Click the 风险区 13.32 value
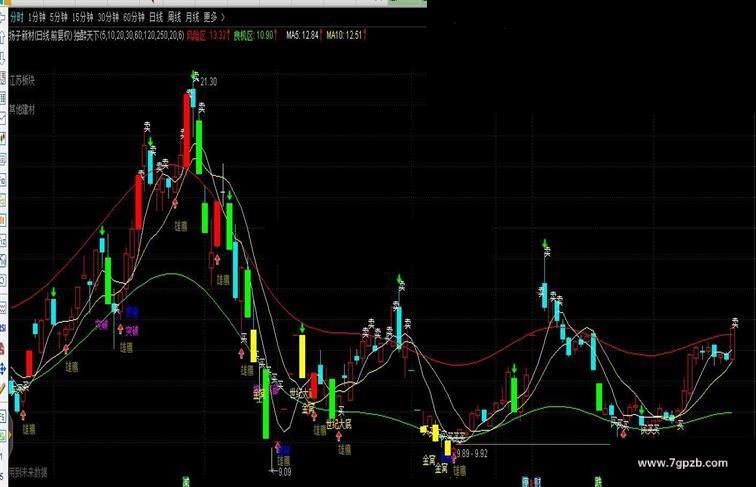 pos(208,35)
